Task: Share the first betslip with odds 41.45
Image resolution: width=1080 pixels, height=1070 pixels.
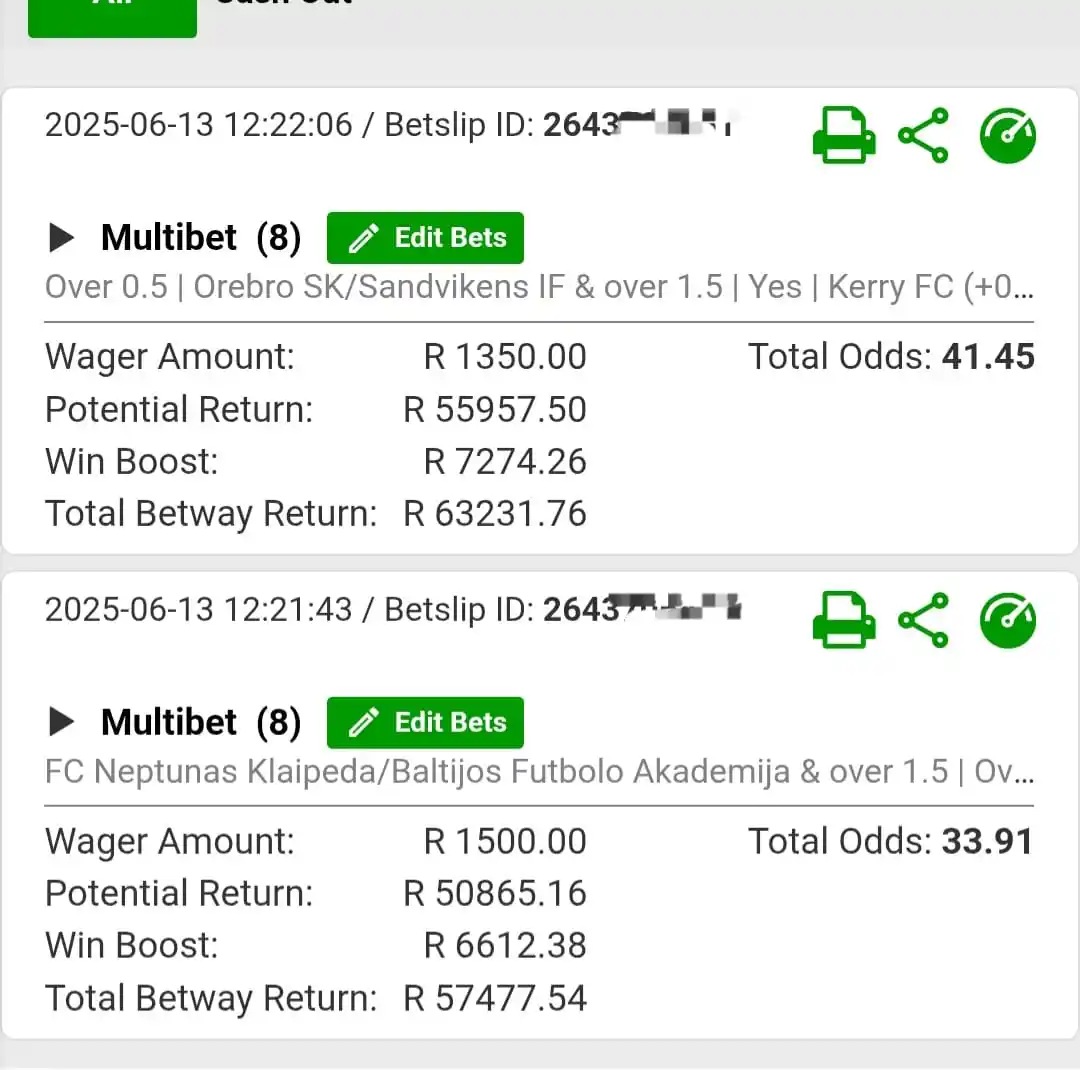Action: pyautogui.click(x=924, y=135)
